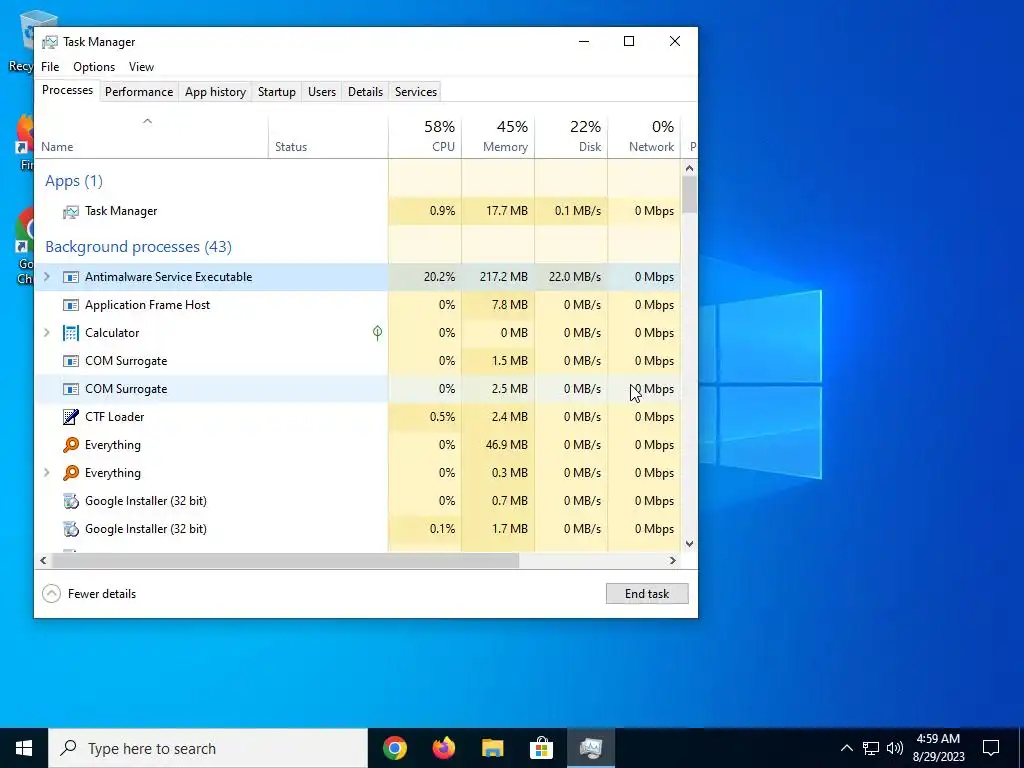Sort by the Name column header
Viewport: 1024px width, 768px height.
point(152,137)
